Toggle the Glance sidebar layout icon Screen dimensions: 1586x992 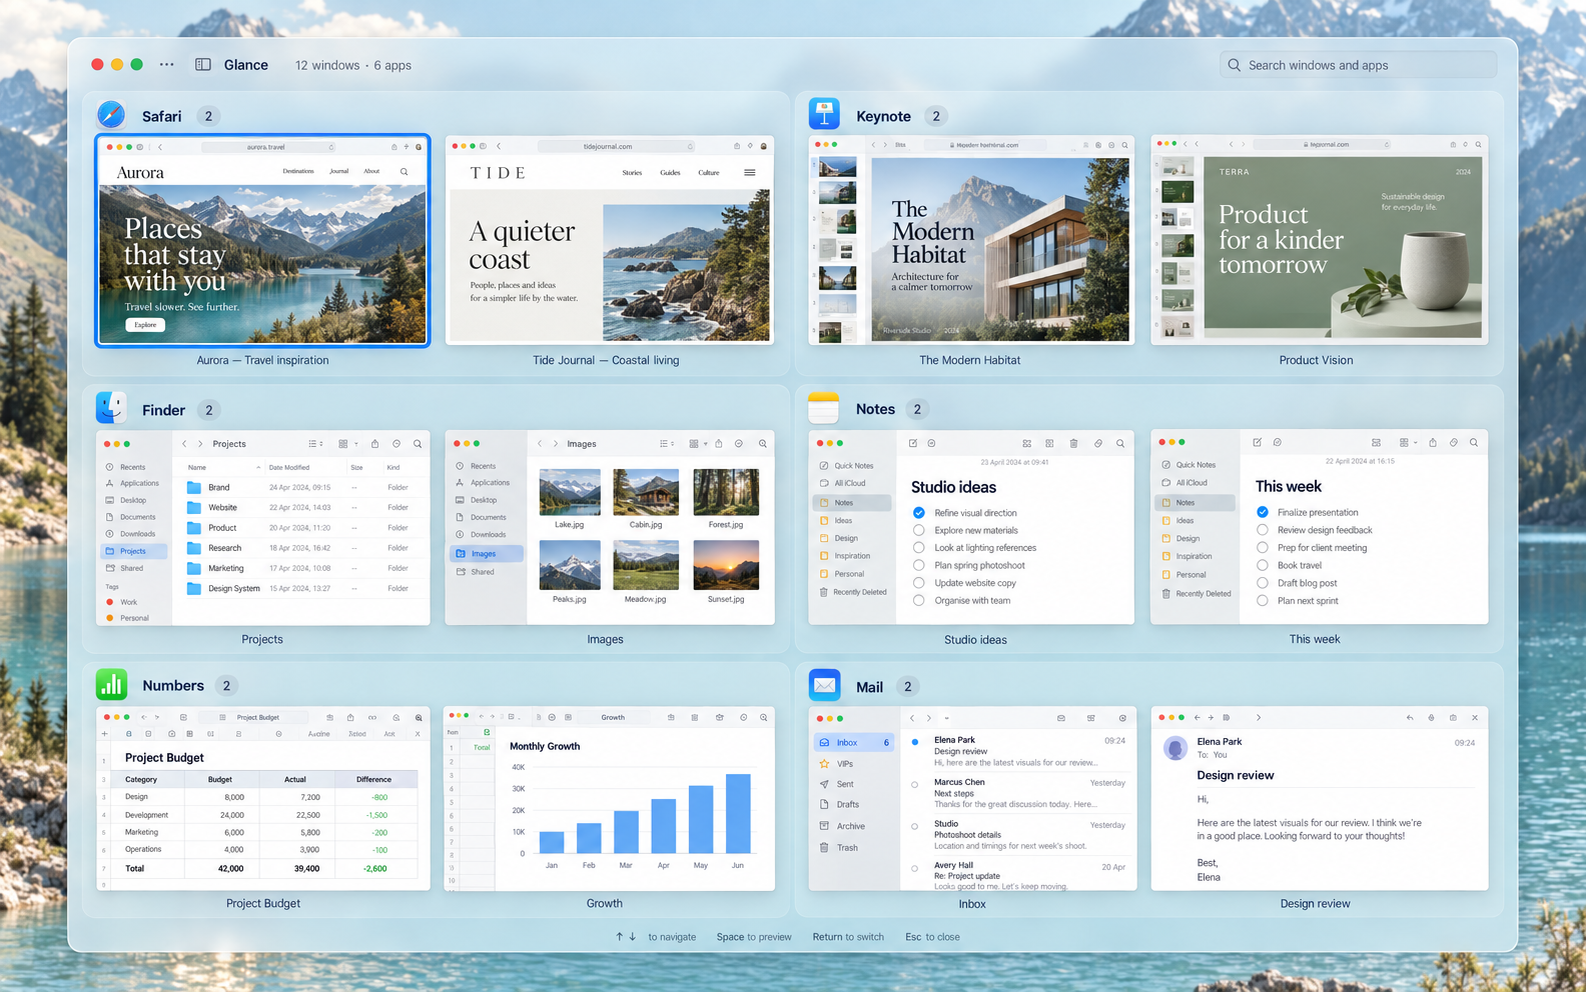click(203, 64)
